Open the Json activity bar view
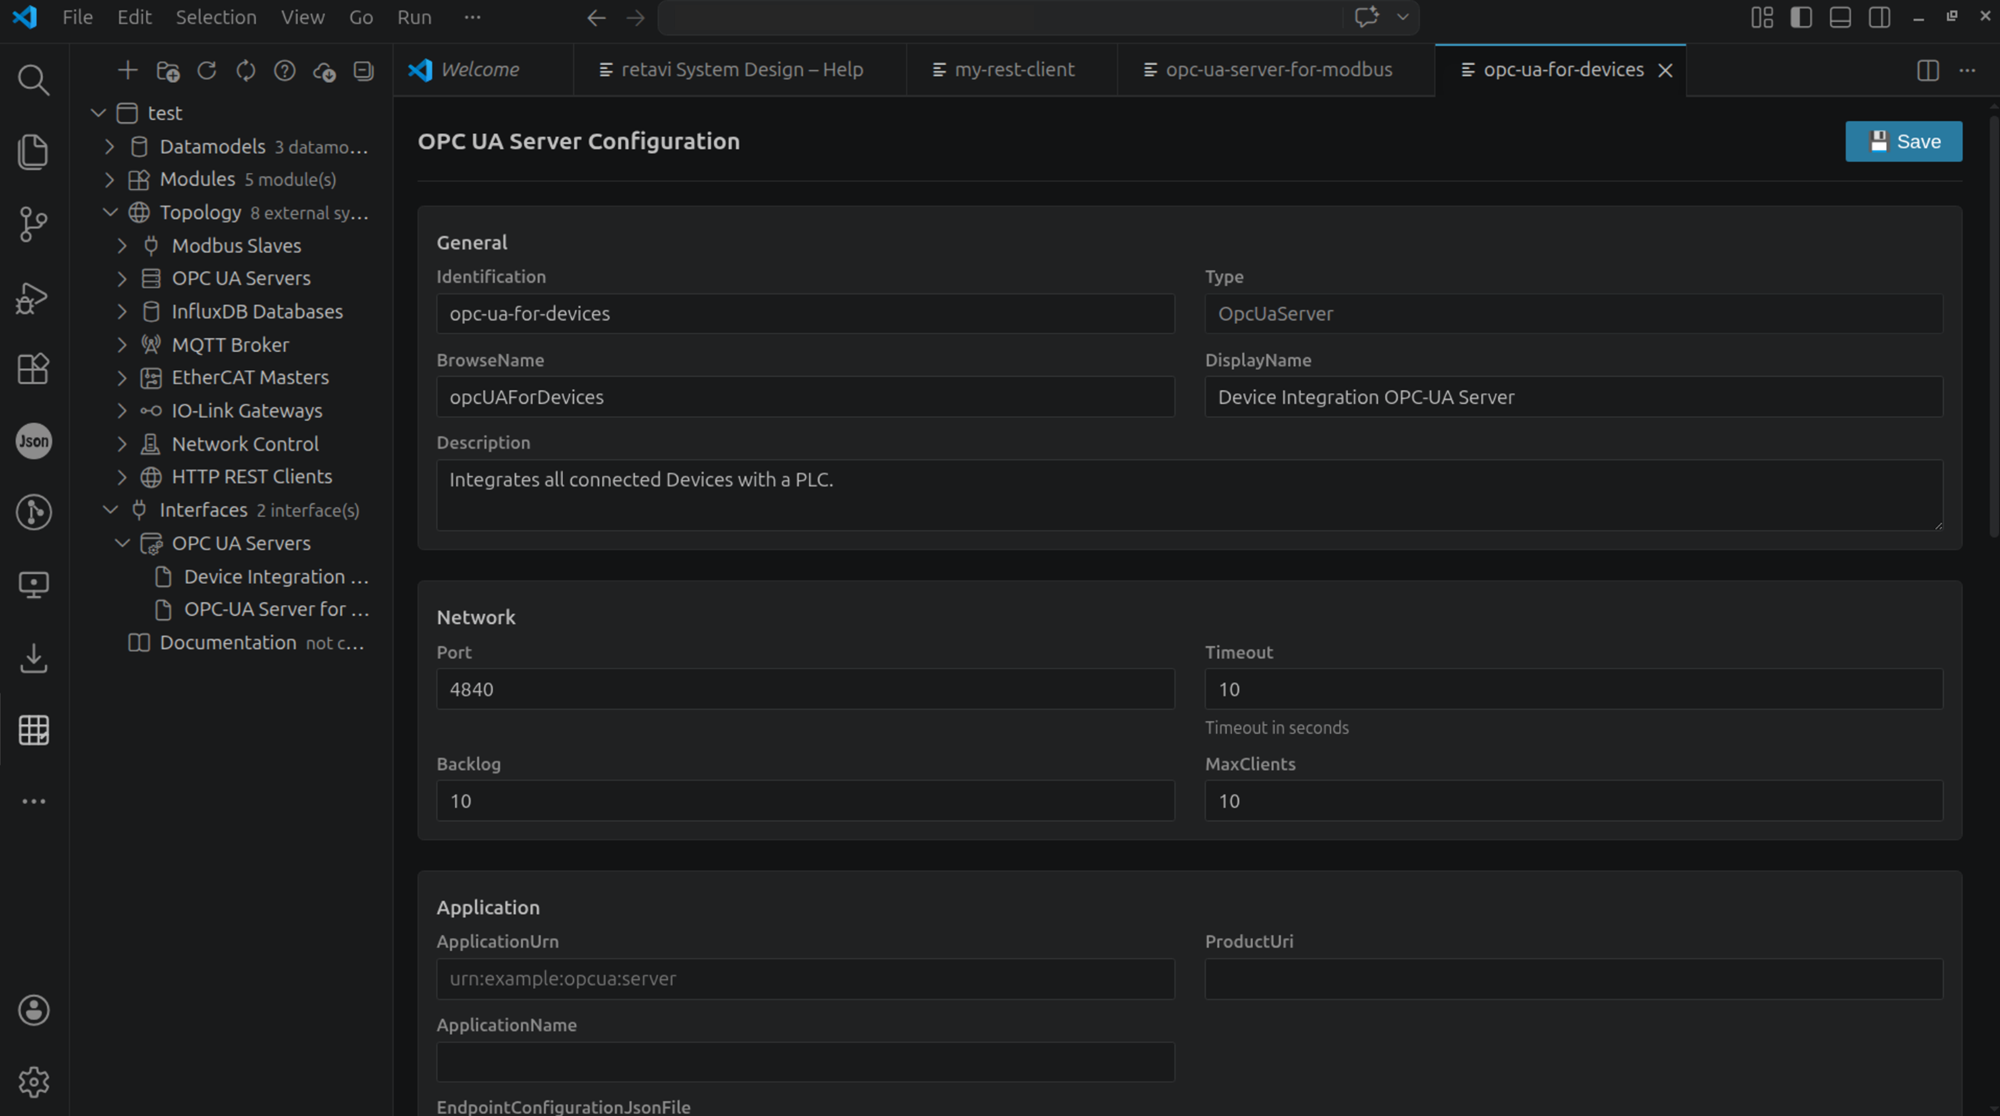The height and width of the screenshot is (1116, 2000). pos(34,441)
